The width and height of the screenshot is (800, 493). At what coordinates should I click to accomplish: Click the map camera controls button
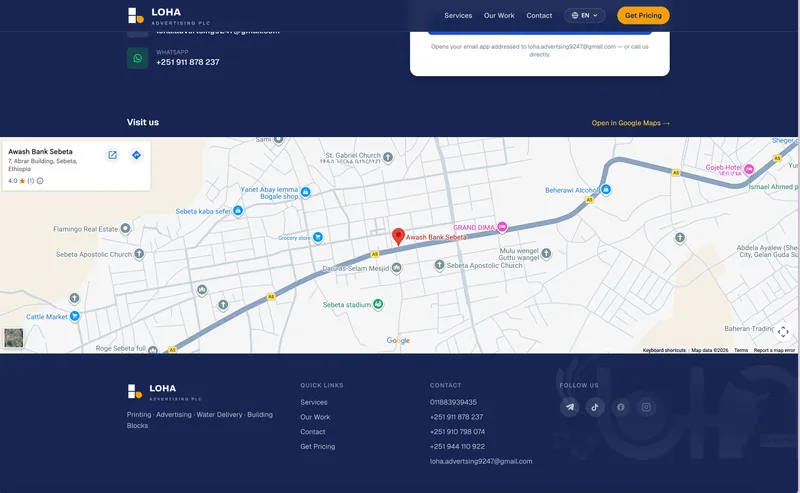783,332
